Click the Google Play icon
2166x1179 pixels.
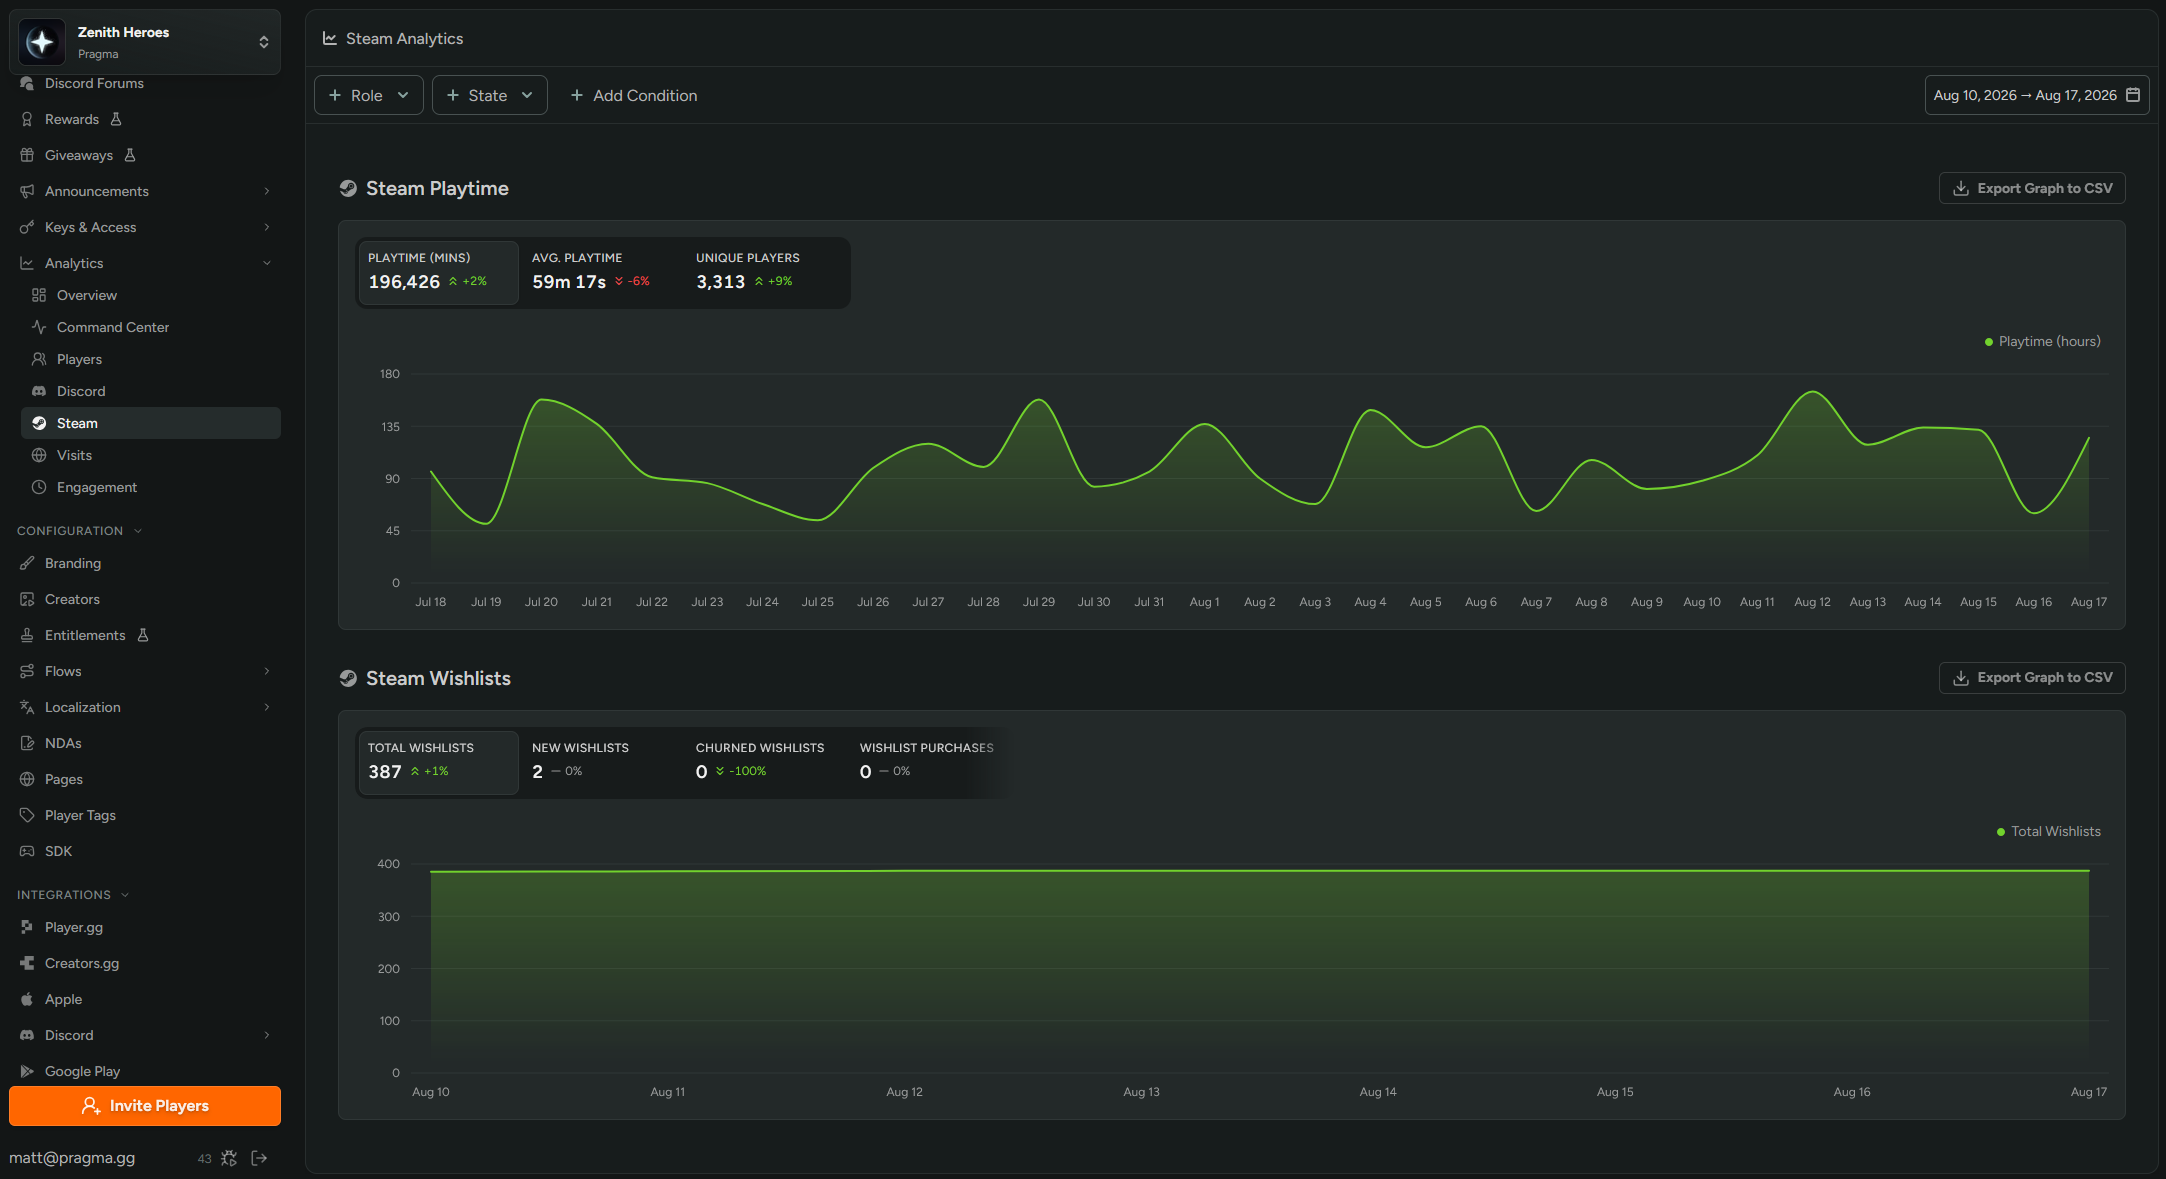tap(27, 1071)
